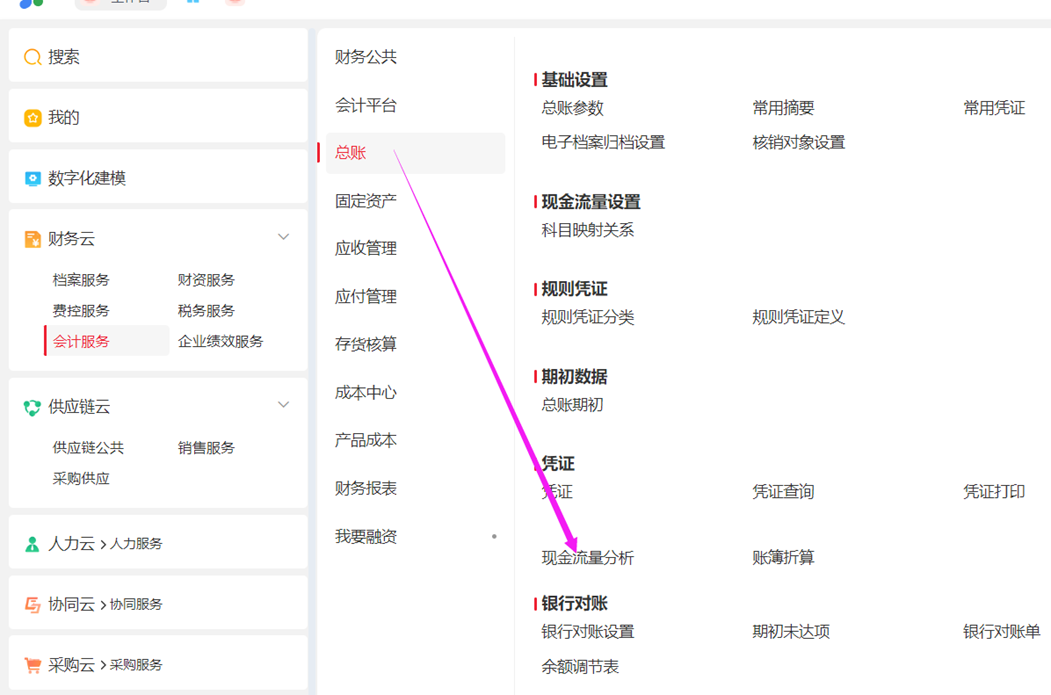
Task: Open 规则凭证定义
Action: tap(798, 317)
